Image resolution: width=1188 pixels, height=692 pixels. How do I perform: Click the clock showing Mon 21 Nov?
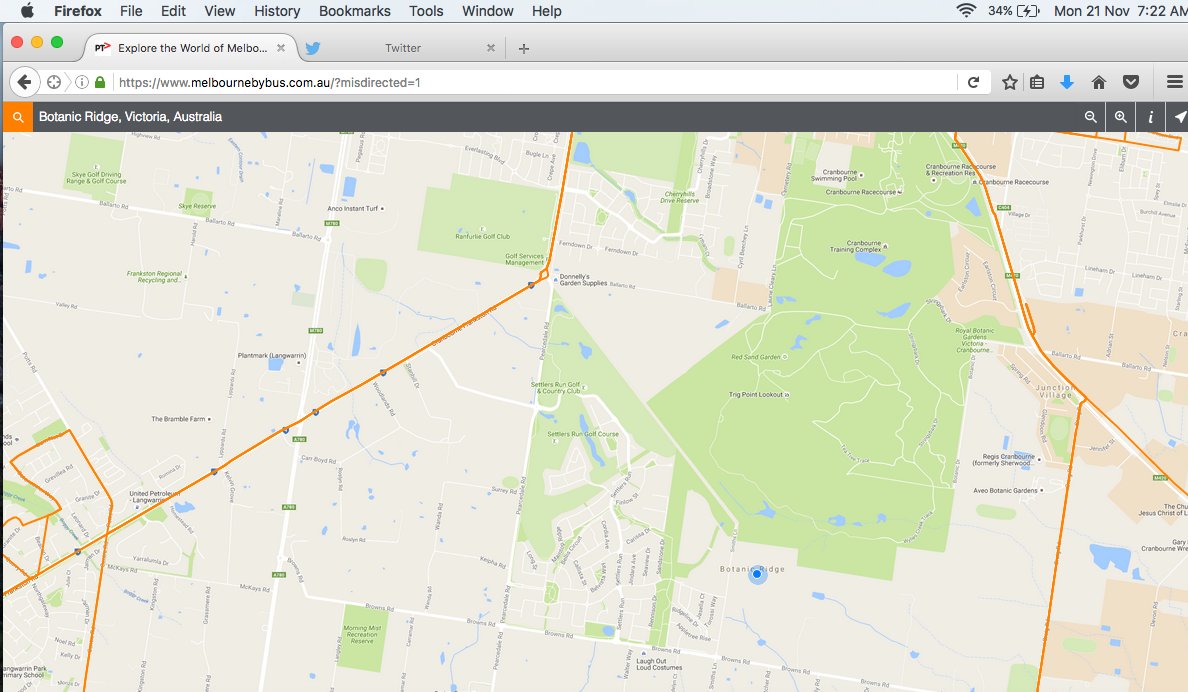tap(1121, 11)
